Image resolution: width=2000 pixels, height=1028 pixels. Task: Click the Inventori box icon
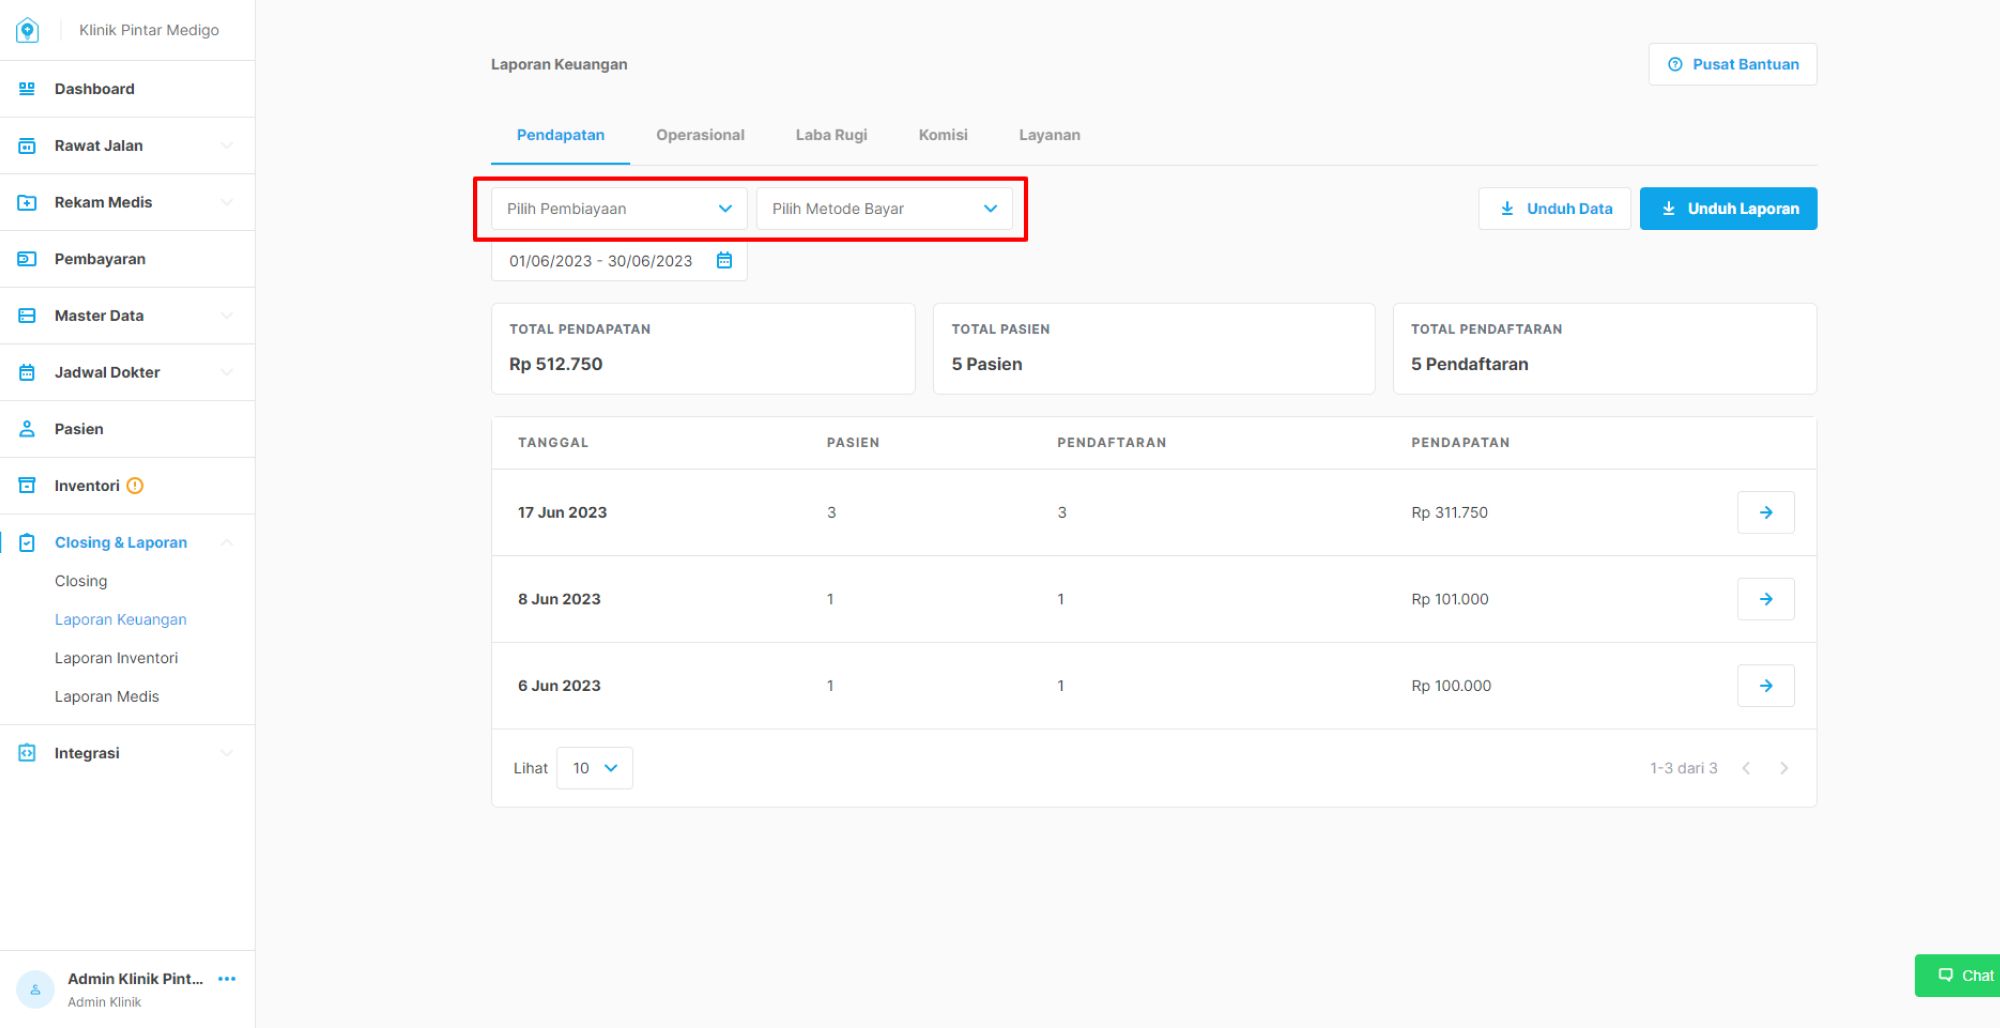click(27, 486)
